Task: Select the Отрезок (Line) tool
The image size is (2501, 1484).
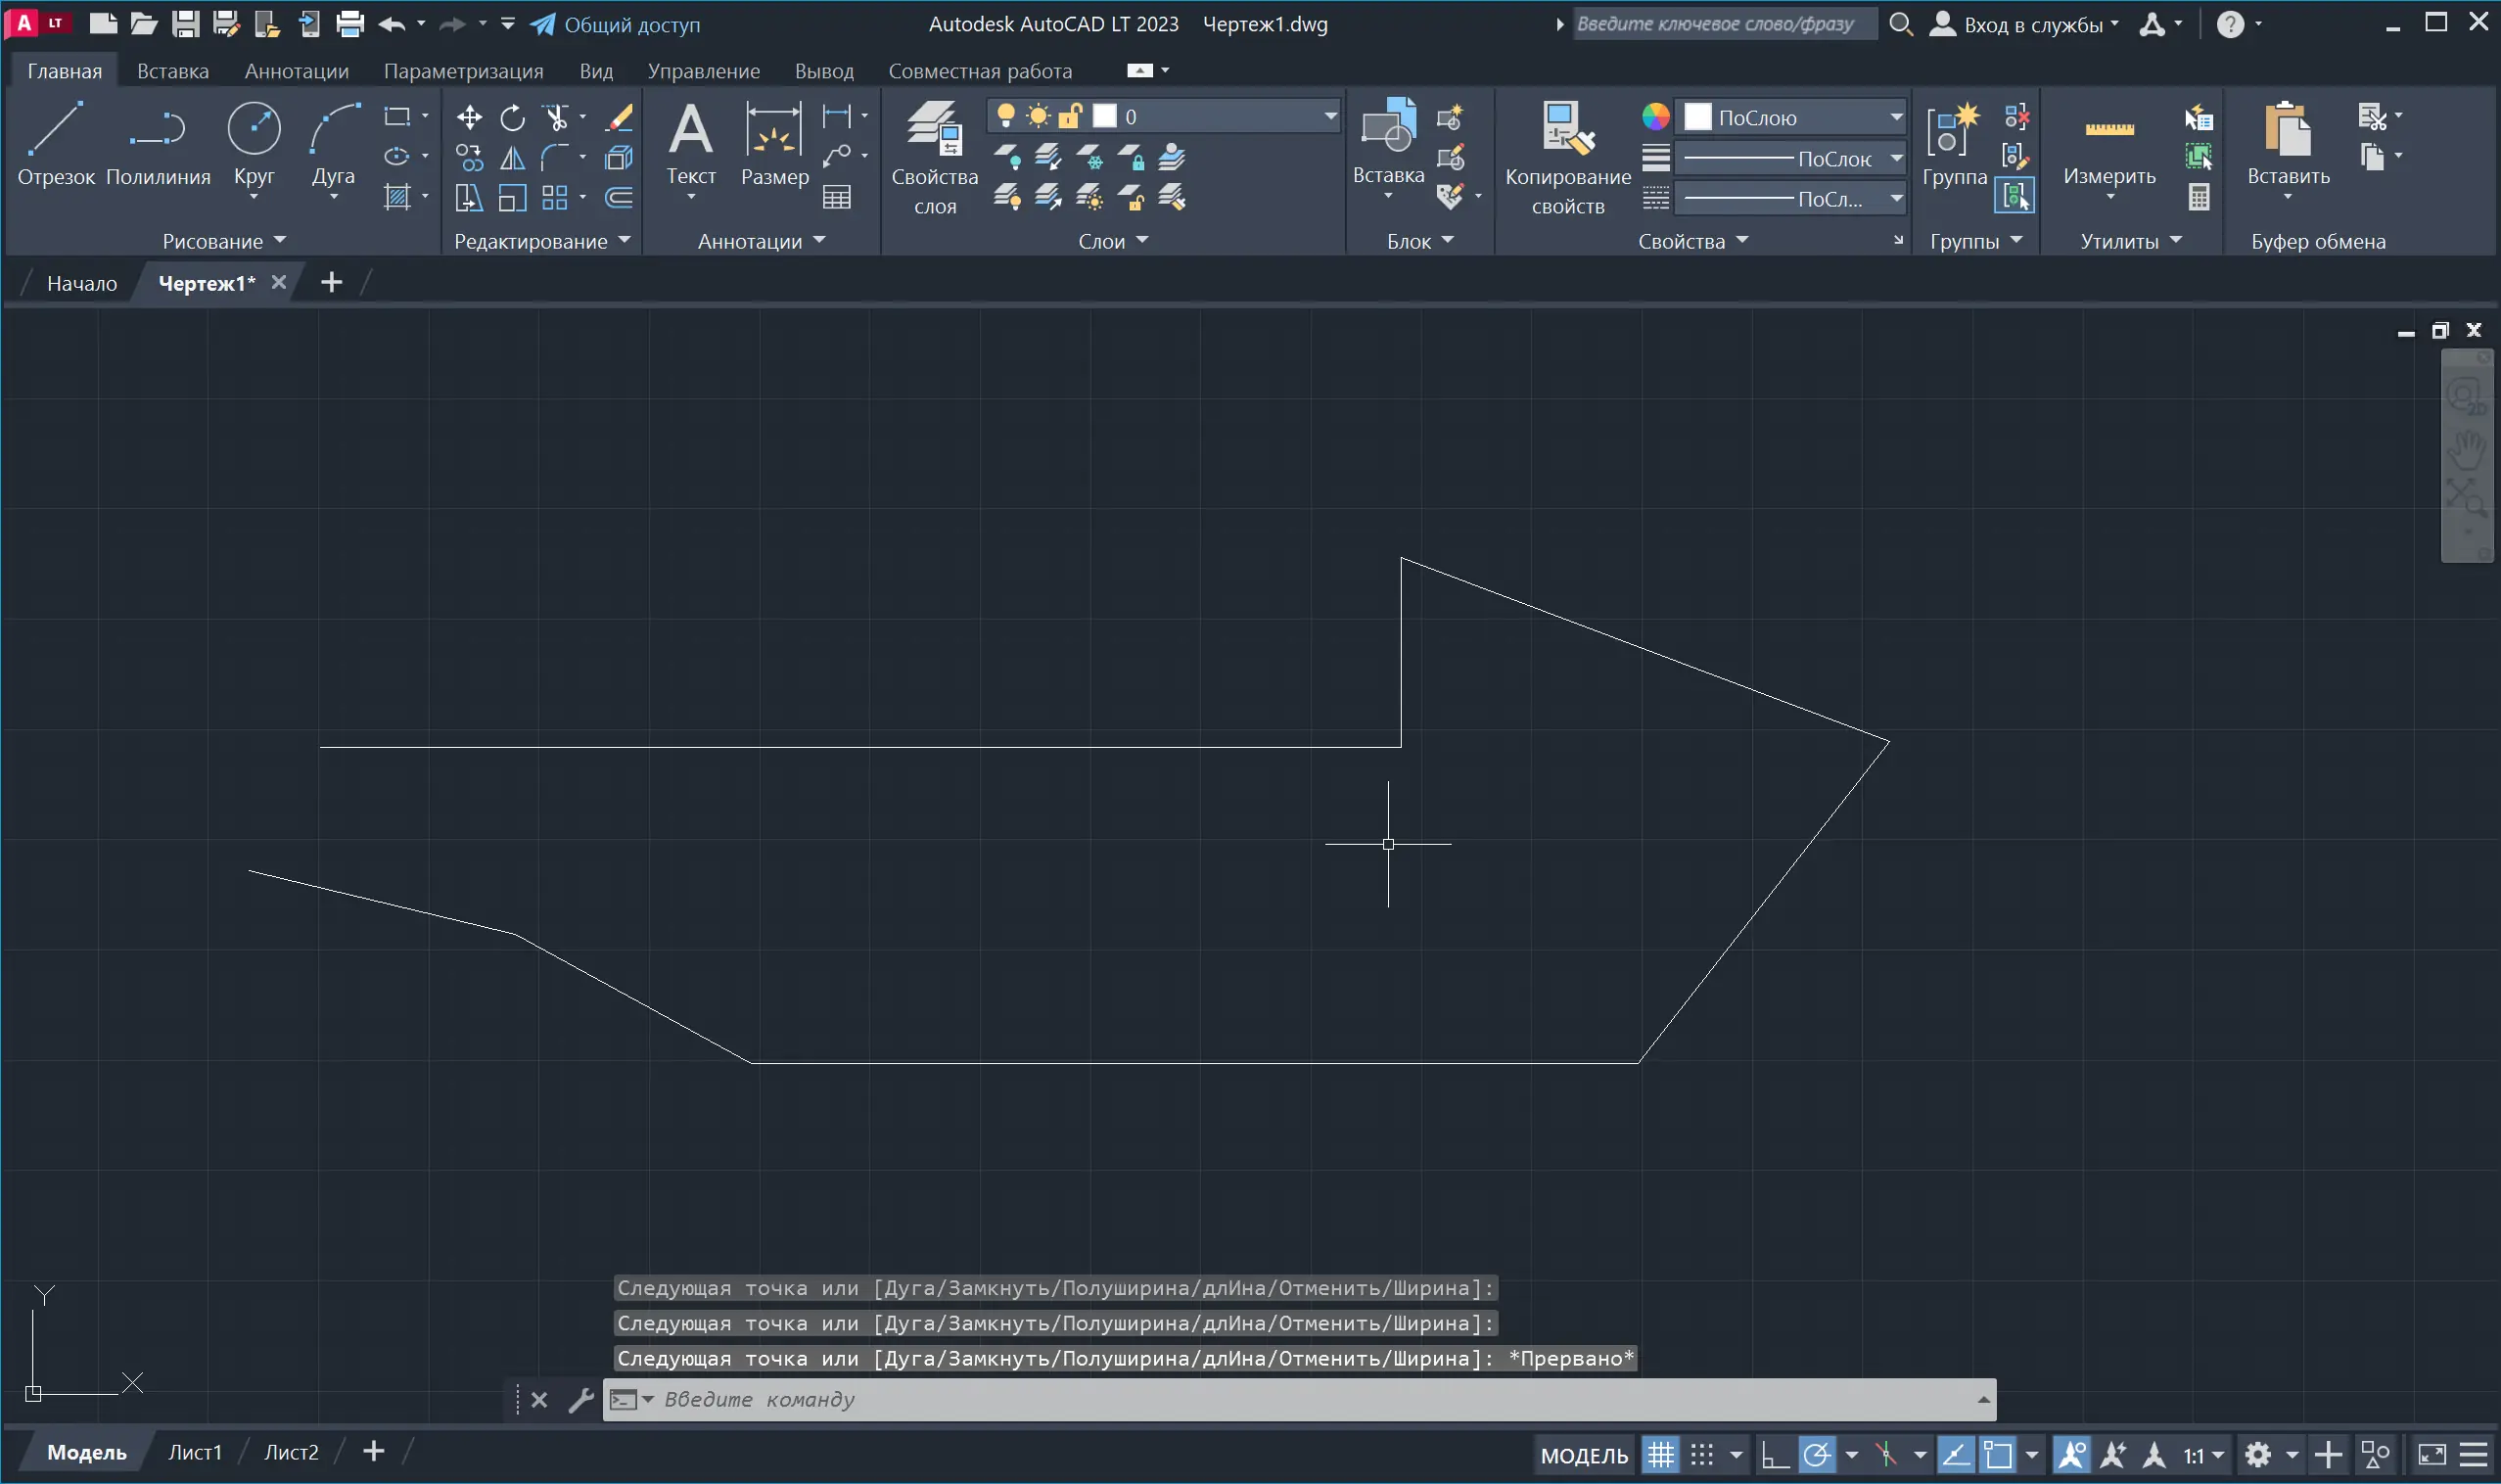Action: pos(57,140)
